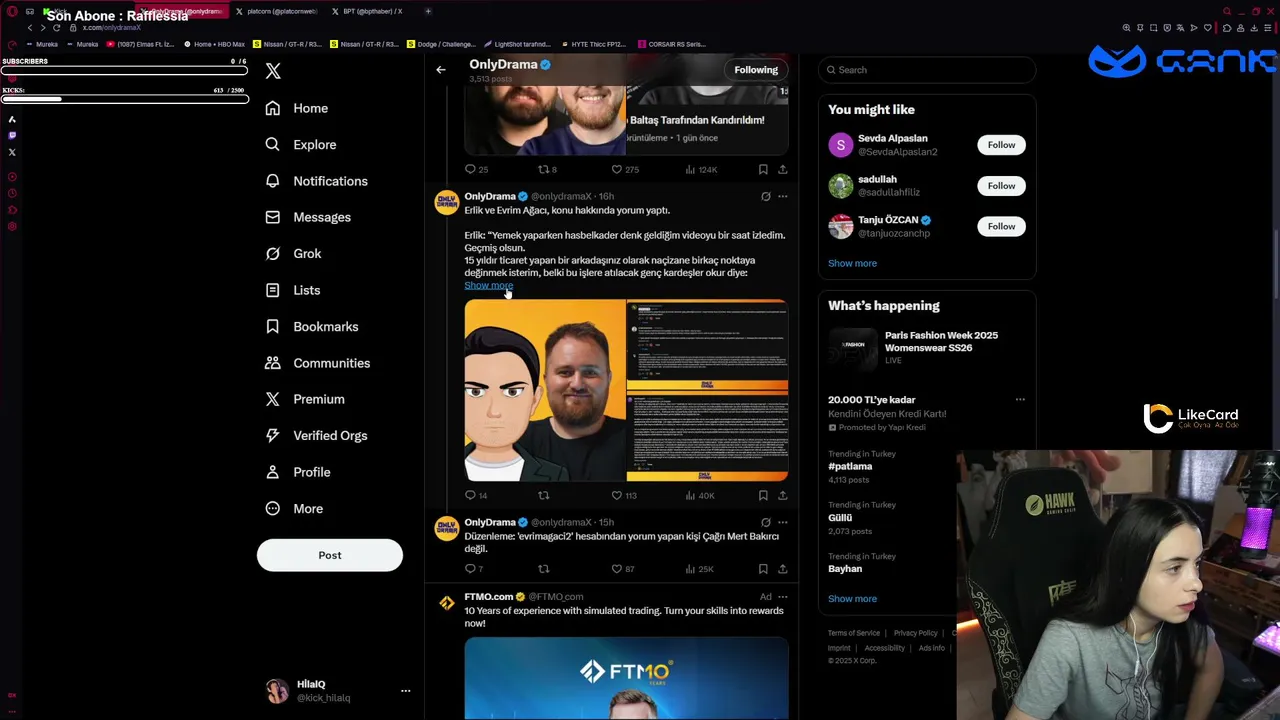Open the Bayhan trending topic
The width and height of the screenshot is (1280, 720).
(845, 569)
